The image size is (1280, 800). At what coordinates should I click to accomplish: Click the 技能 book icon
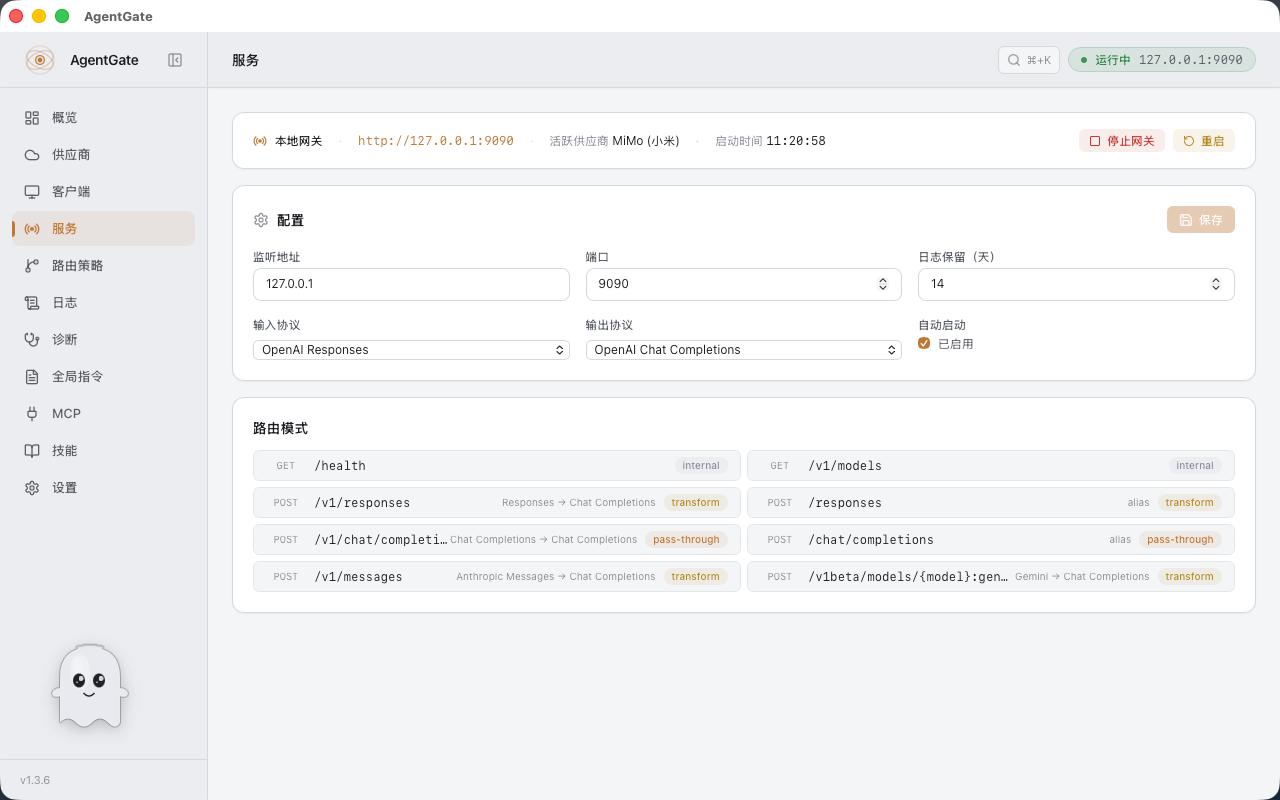32,451
